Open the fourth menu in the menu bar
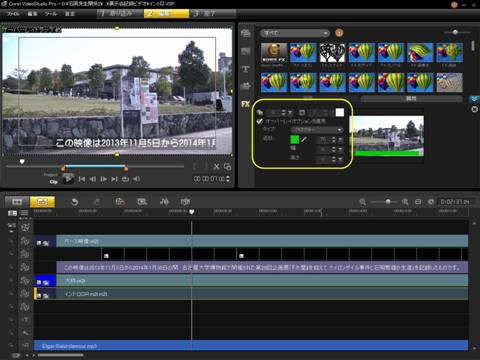The image size is (480, 360). 70,14
